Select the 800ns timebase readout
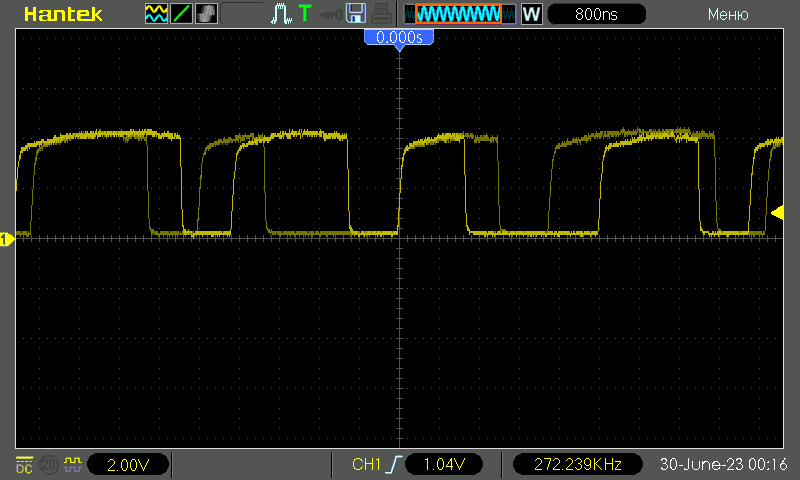This screenshot has height=480, width=800. [x=596, y=15]
